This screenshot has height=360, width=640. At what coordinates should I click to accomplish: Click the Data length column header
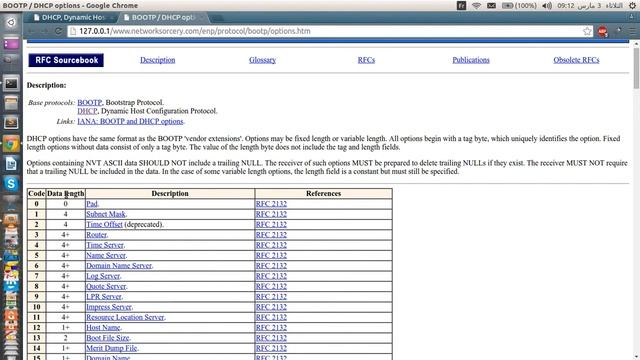click(65, 193)
